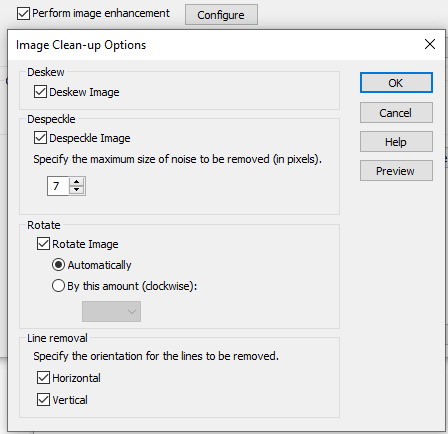Choose By this amount (clockwise) option
Image resolution: width=448 pixels, height=434 pixels.
click(x=58, y=286)
